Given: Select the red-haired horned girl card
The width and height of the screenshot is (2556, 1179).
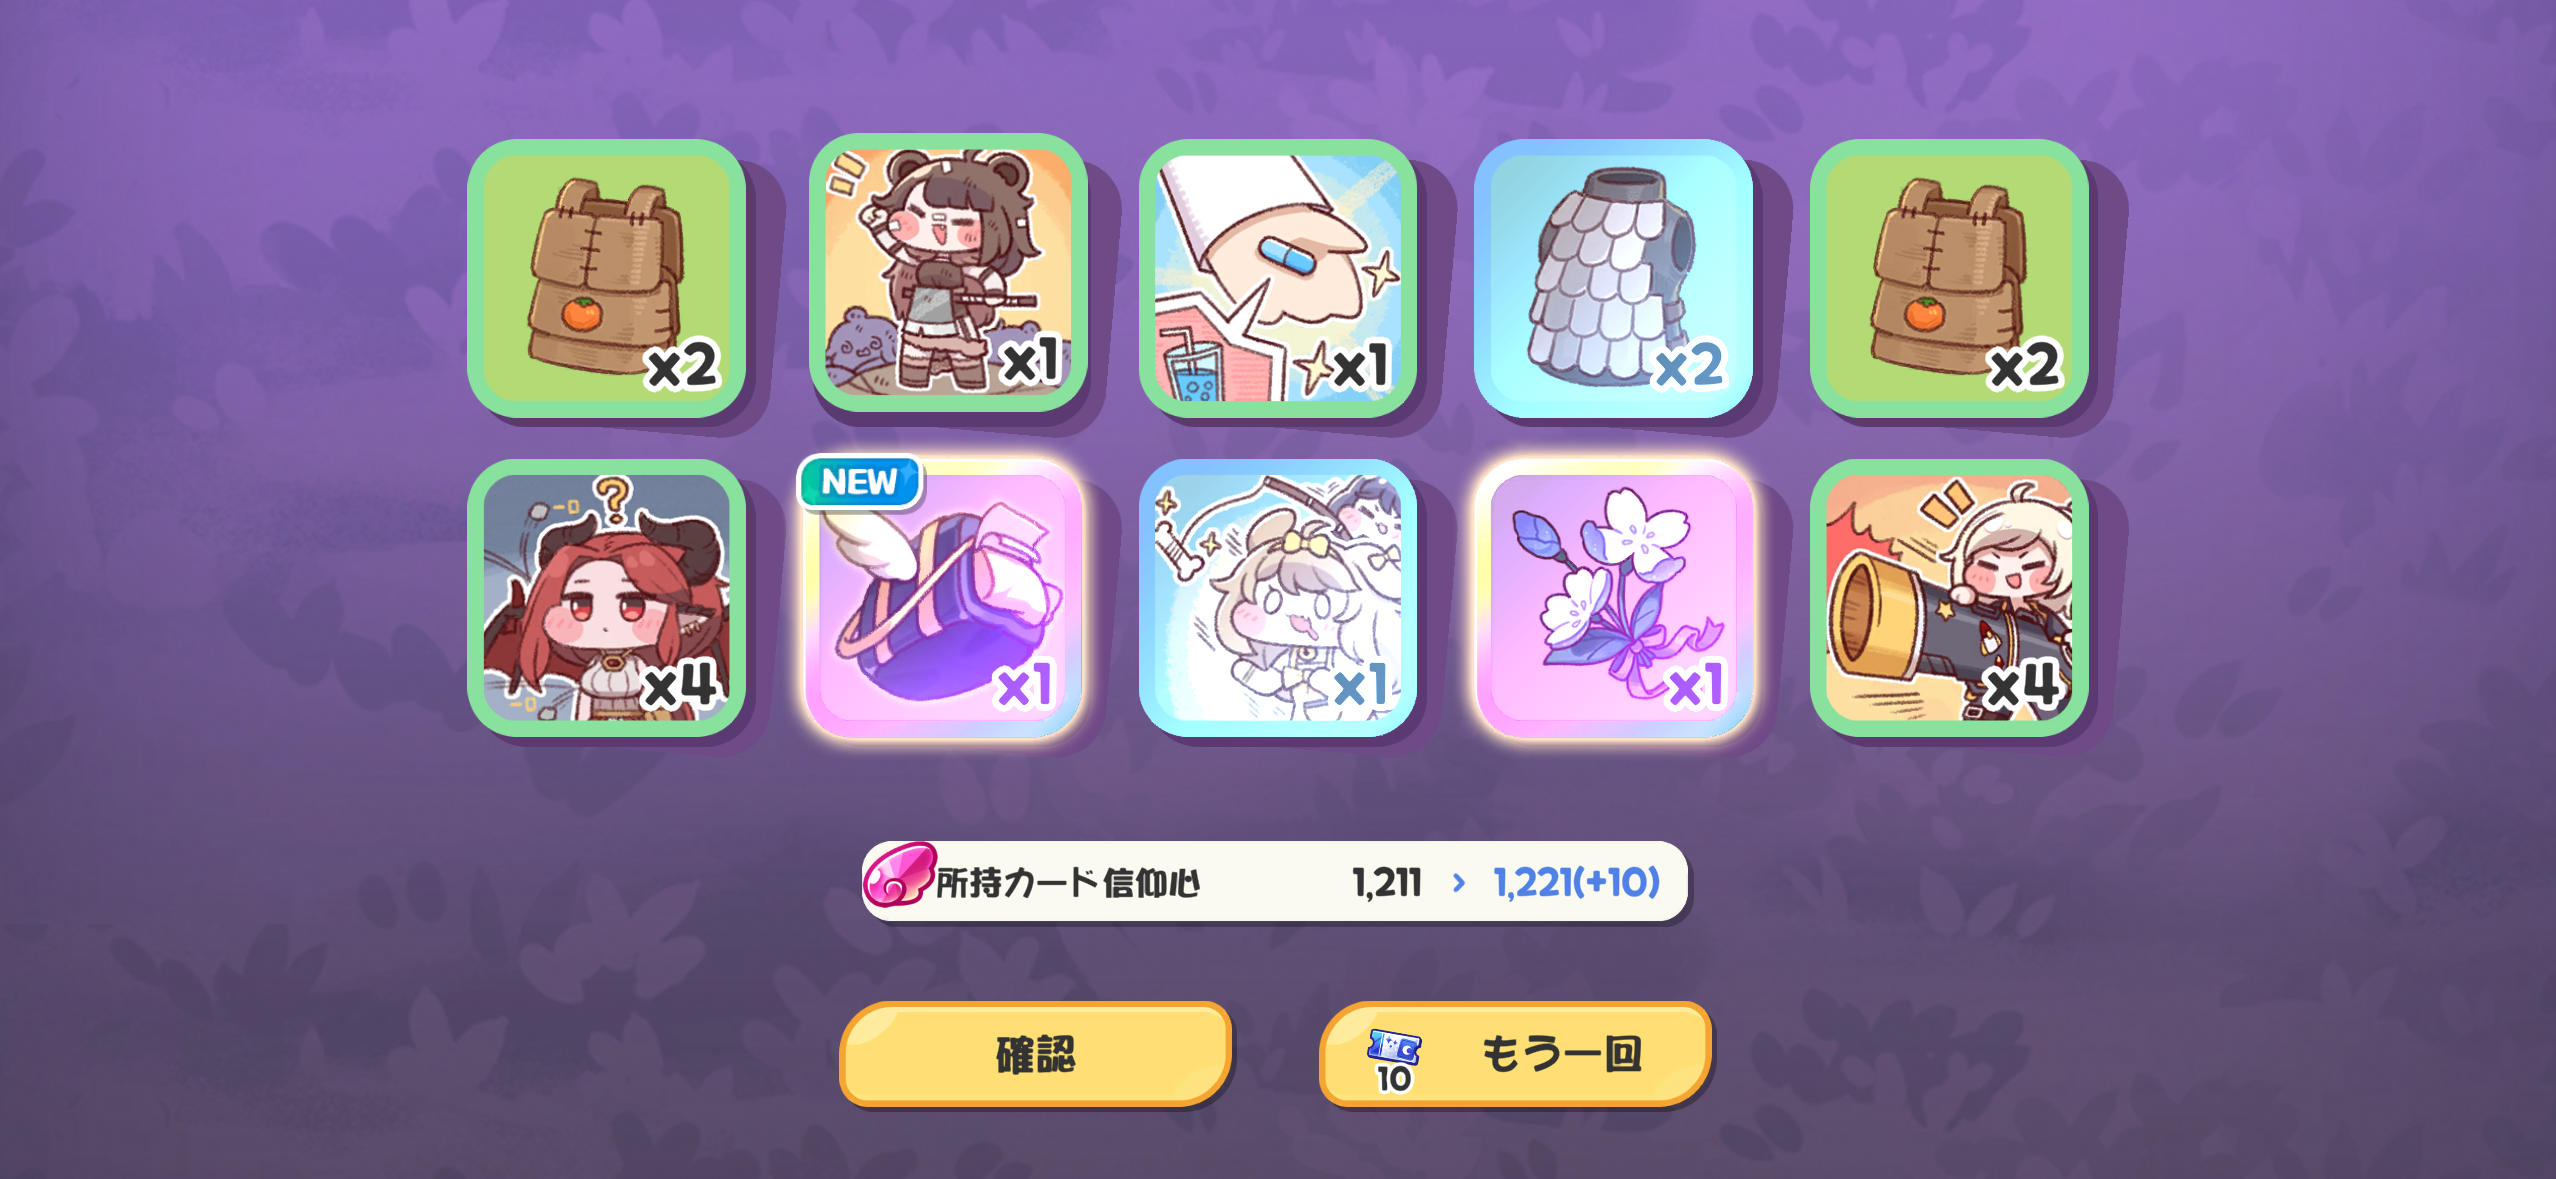Looking at the screenshot, I should 607,598.
